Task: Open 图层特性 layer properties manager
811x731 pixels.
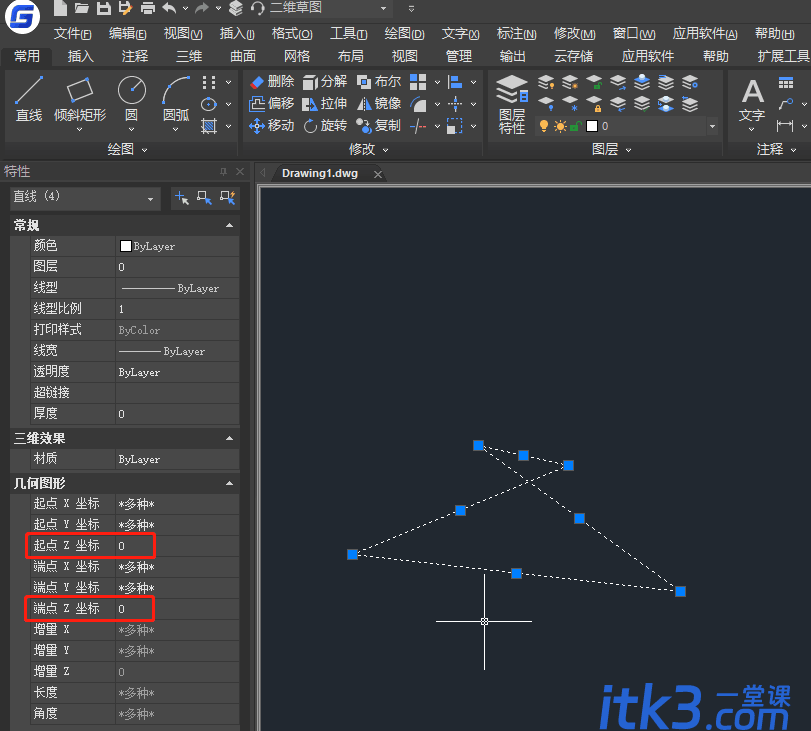Action: (512, 105)
